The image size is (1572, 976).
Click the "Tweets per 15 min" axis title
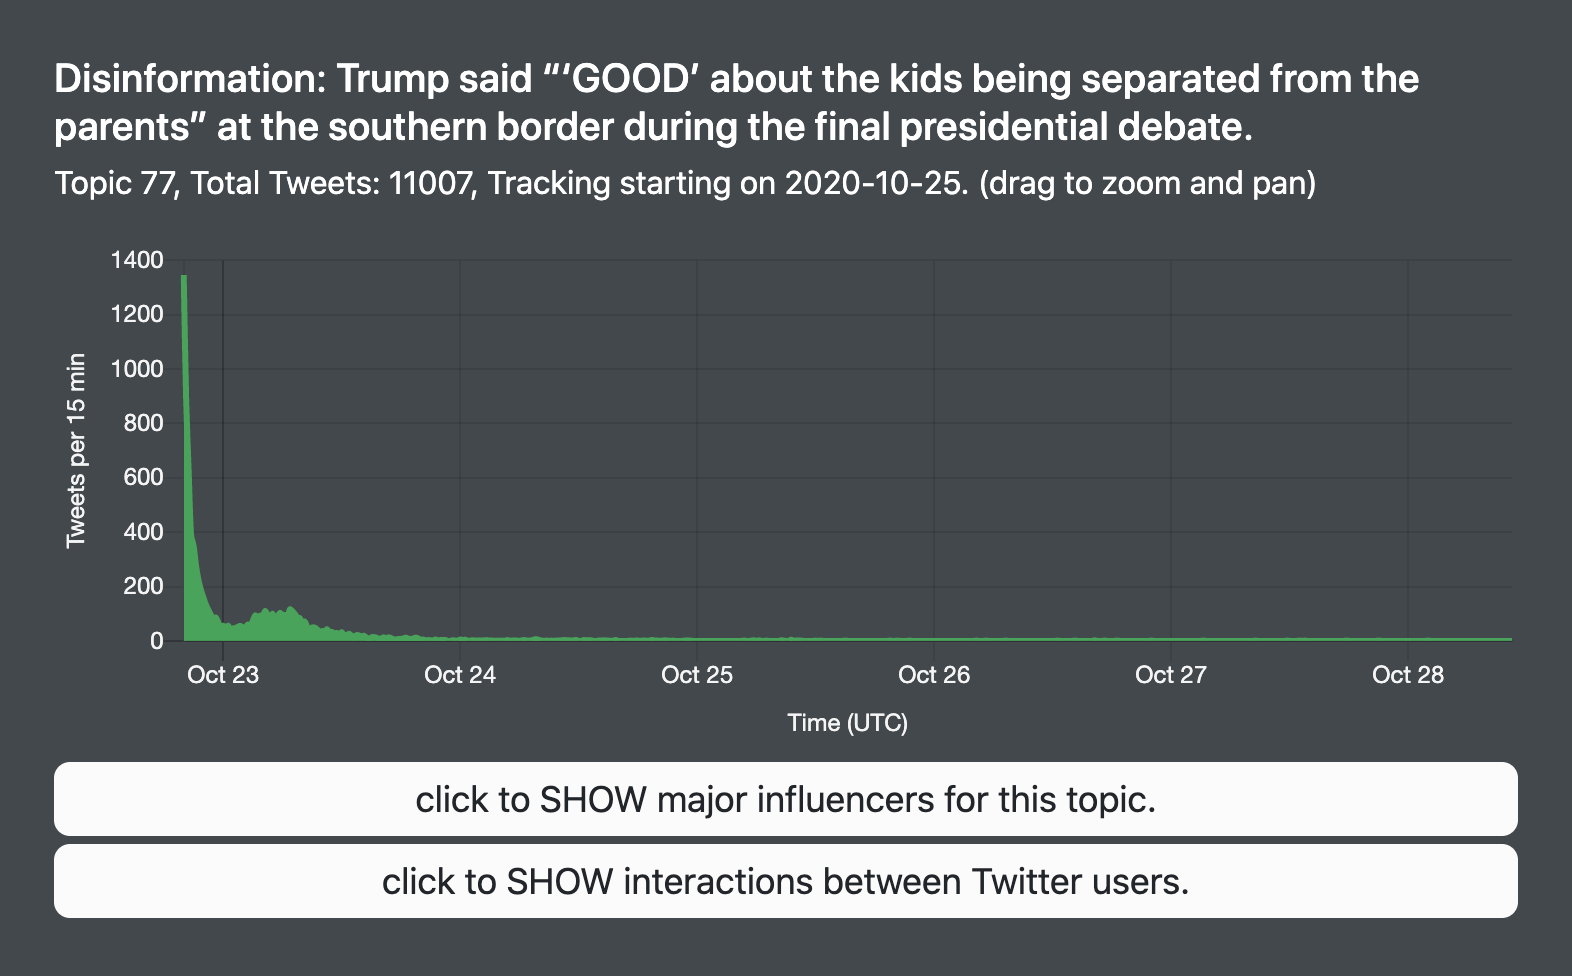pyautogui.click(x=76, y=450)
